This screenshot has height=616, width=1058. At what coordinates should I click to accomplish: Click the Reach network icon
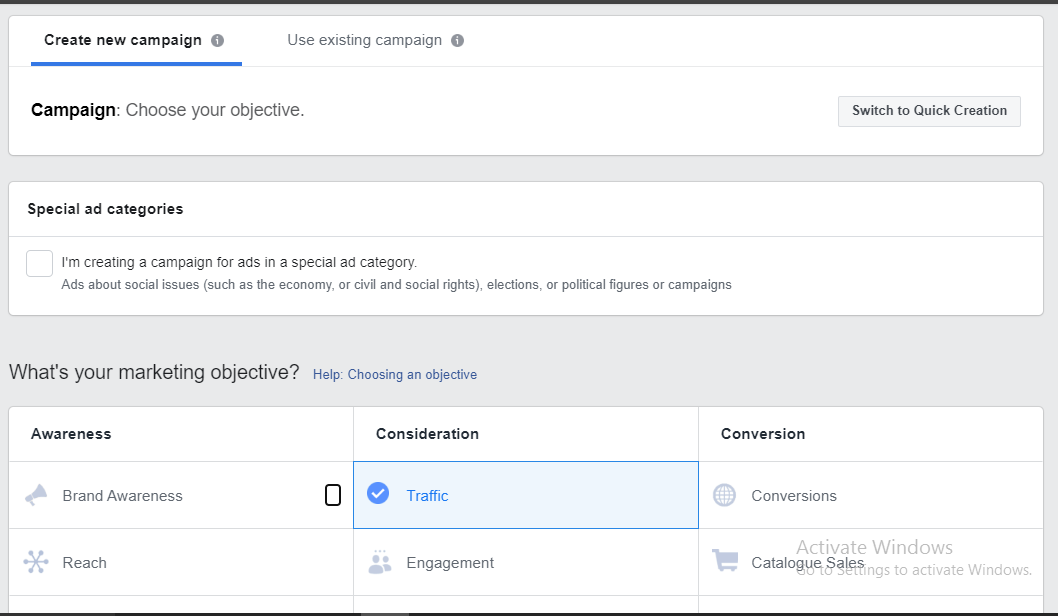click(x=36, y=562)
